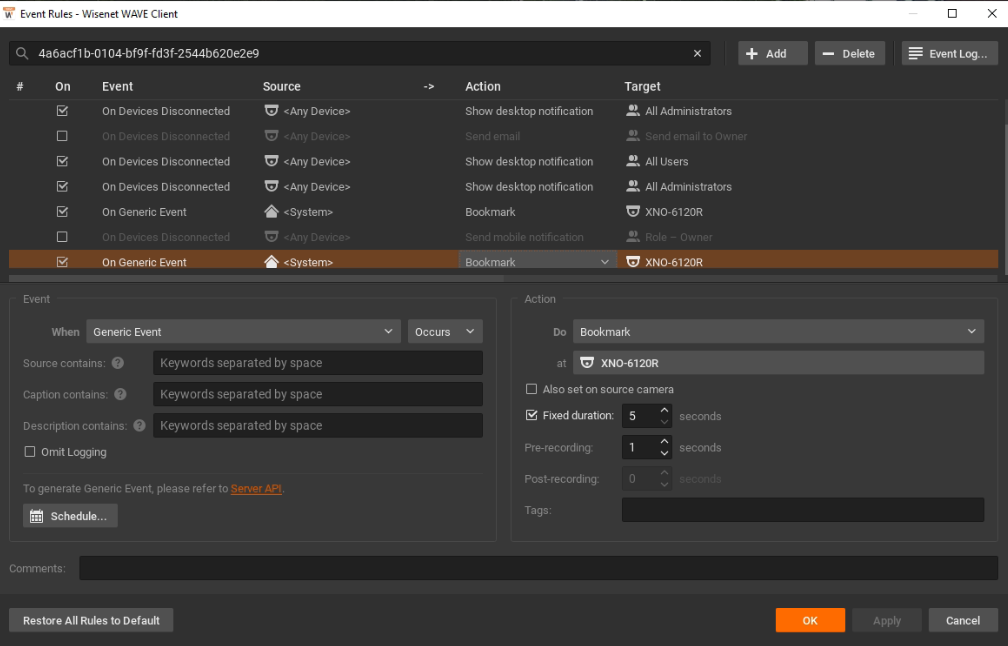Cancel the Event Rules dialog
This screenshot has width=1008, height=646.
click(x=963, y=620)
